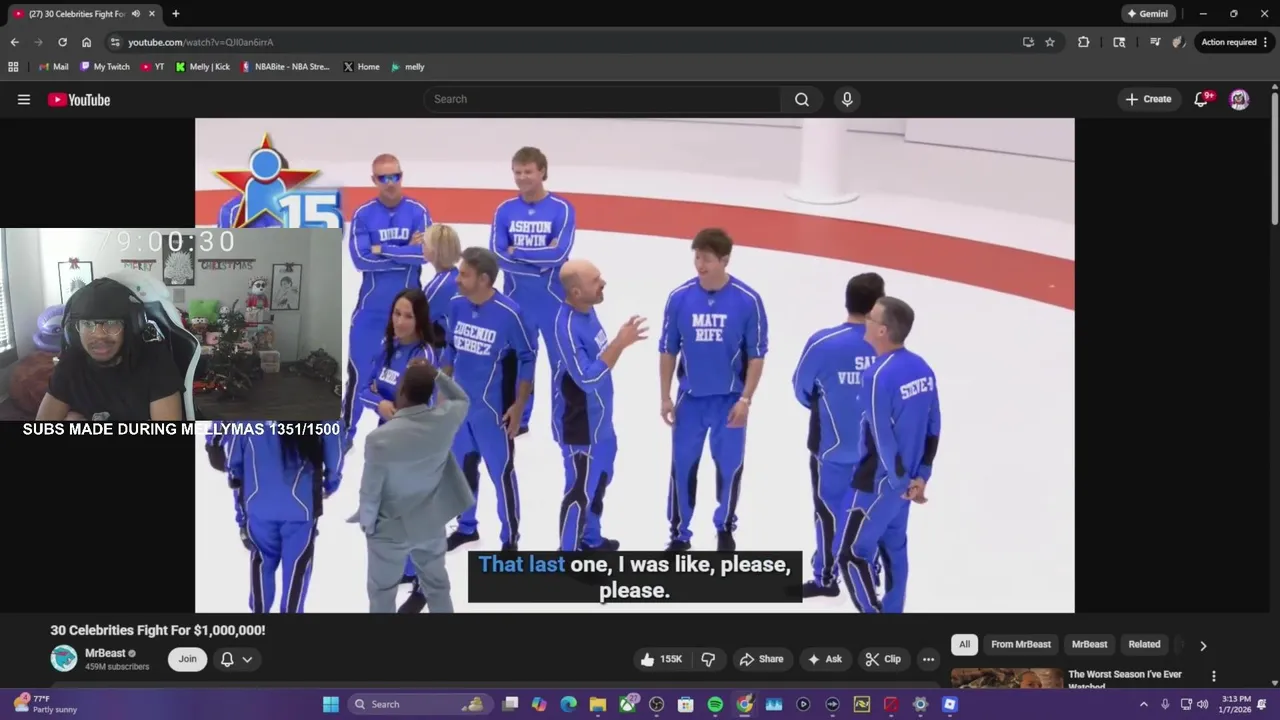
Task: Open Chrome media controls icon
Action: pyautogui.click(x=1155, y=42)
